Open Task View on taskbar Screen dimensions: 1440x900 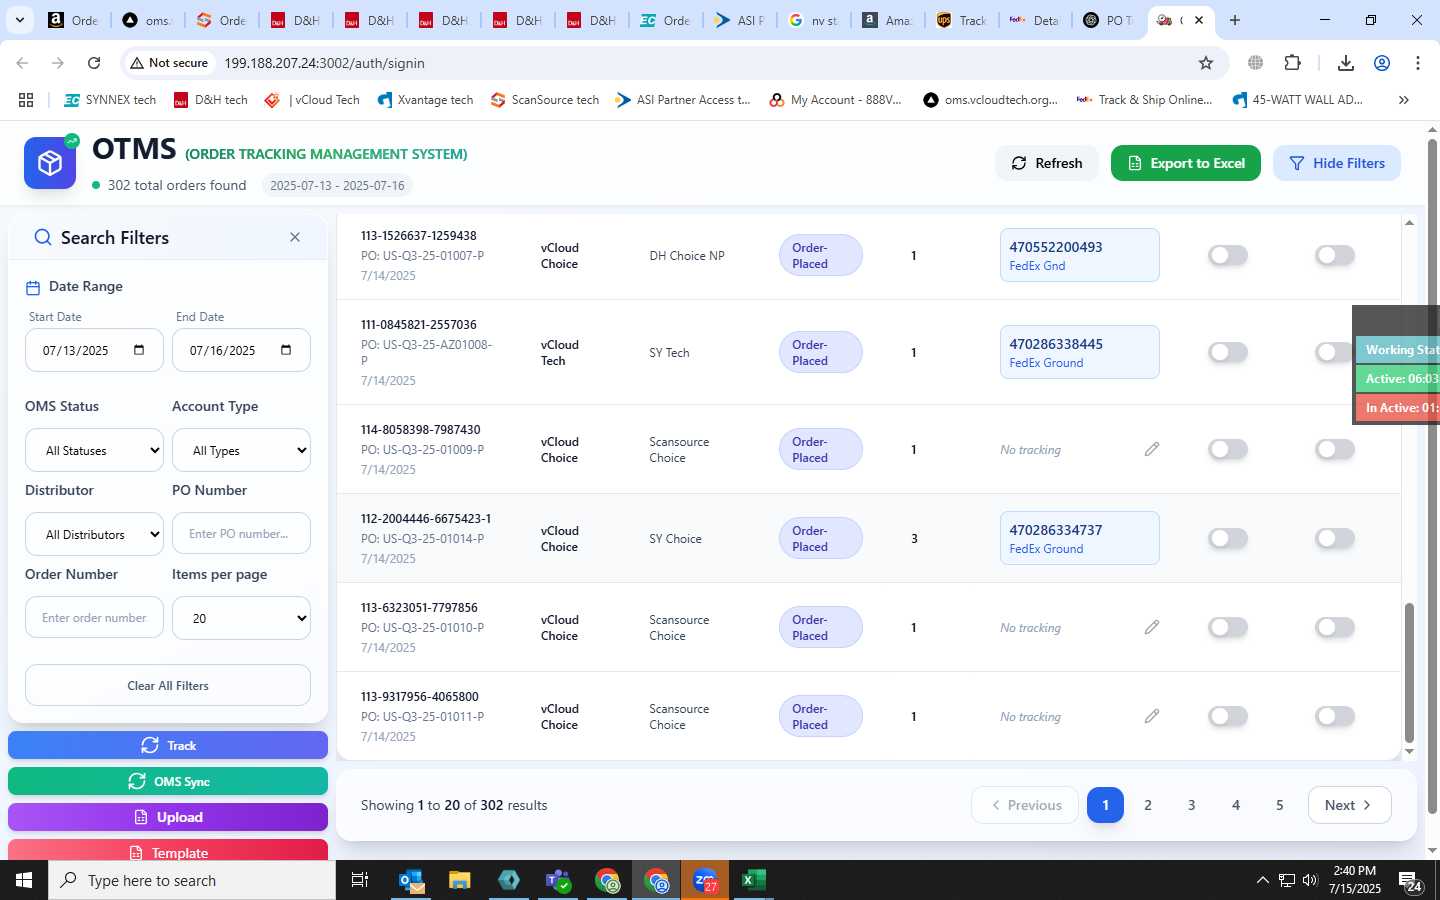coord(359,880)
